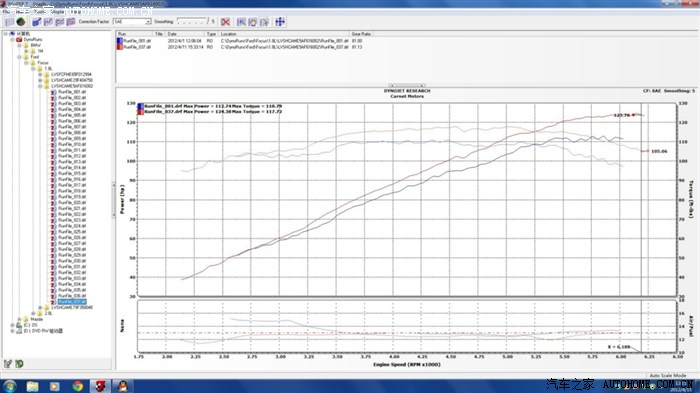Adjust the Smoothing slider
Screen dimensions: 700x393
[x=191, y=21]
